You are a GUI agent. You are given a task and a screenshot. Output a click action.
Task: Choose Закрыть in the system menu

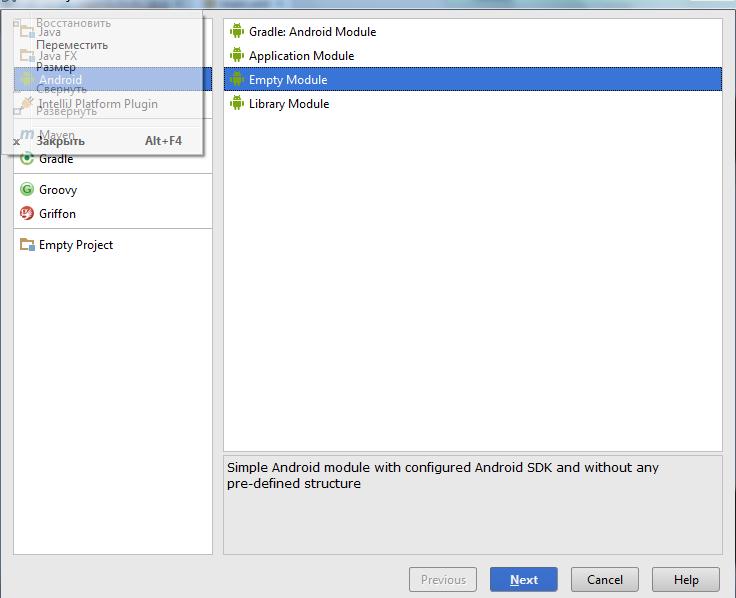click(x=102, y=141)
